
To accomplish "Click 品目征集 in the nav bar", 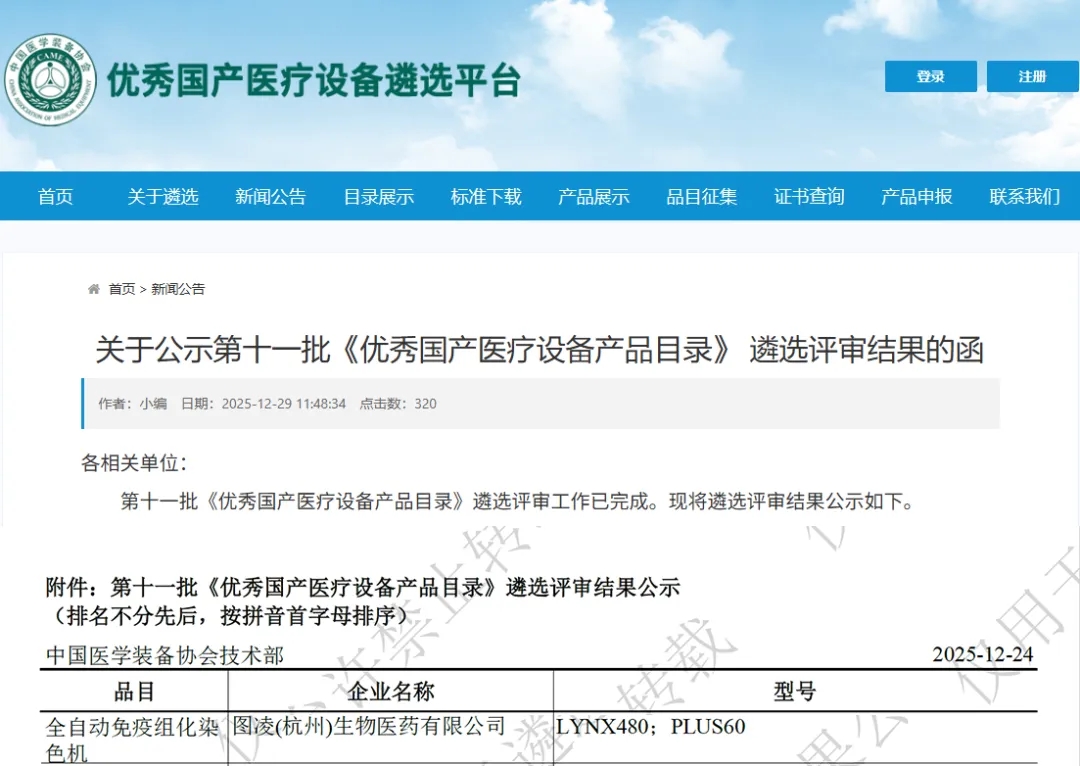I will (x=702, y=197).
